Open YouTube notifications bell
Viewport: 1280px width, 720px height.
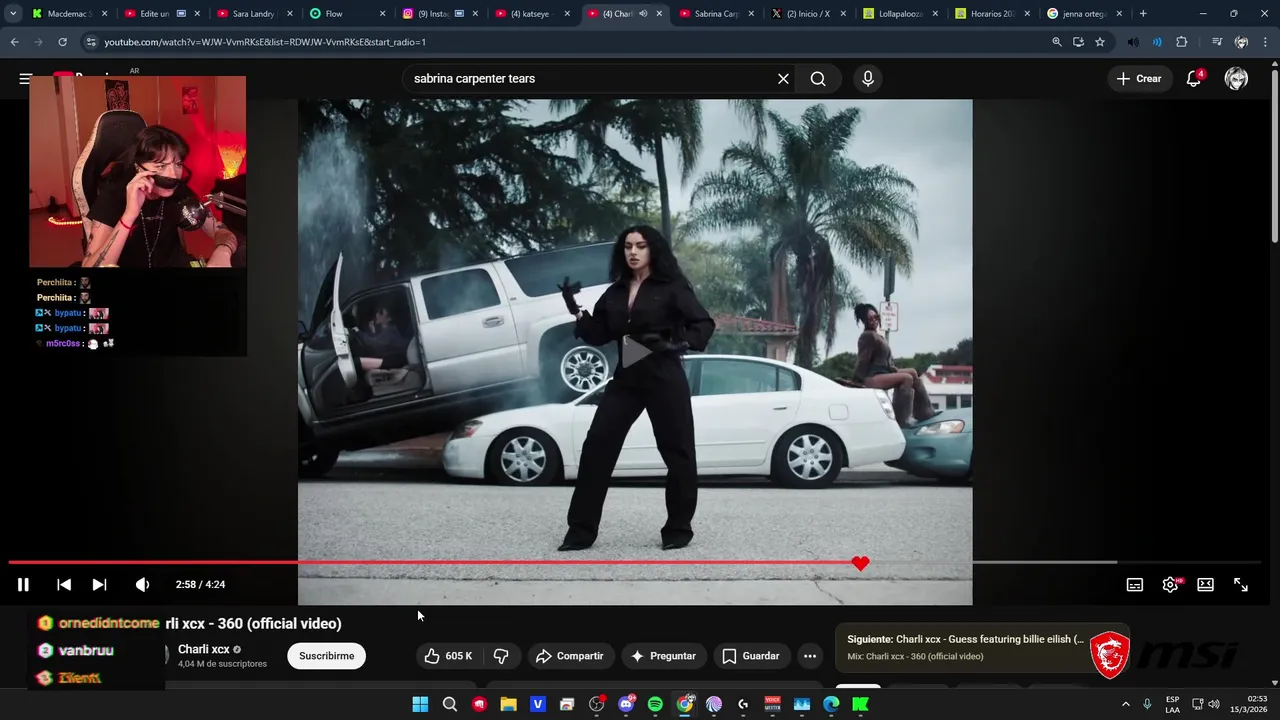pos(1194,79)
